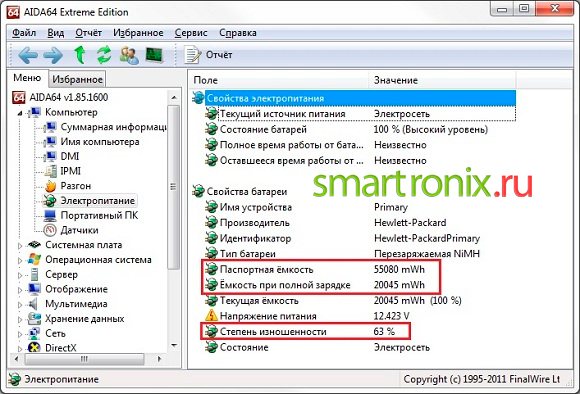Viewport: 580px width, 394px height.
Task: Click the Хранение данных drive icon
Action: [x=34, y=319]
